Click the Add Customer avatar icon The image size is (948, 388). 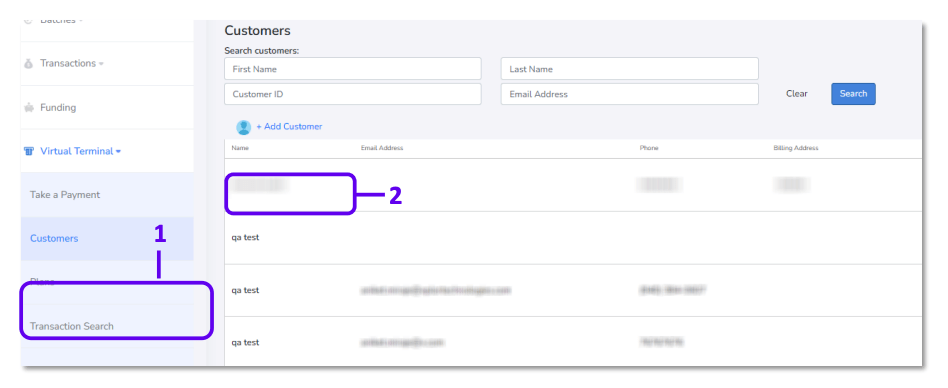tap(244, 127)
